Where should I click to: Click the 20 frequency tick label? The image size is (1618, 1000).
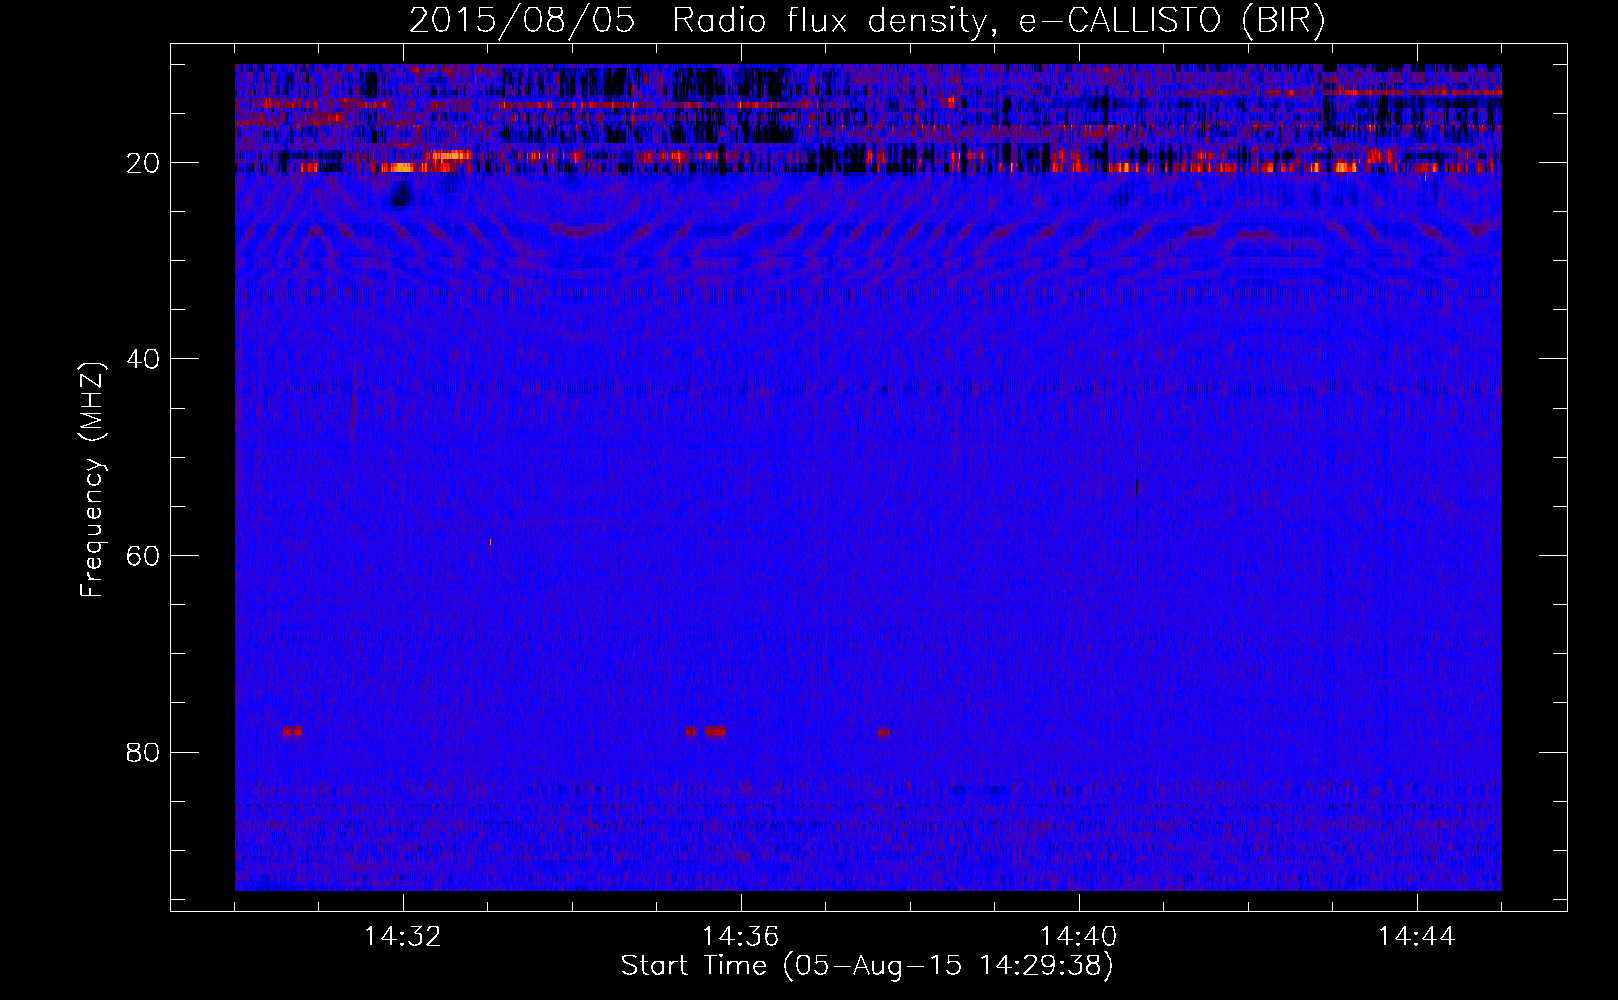coord(143,163)
